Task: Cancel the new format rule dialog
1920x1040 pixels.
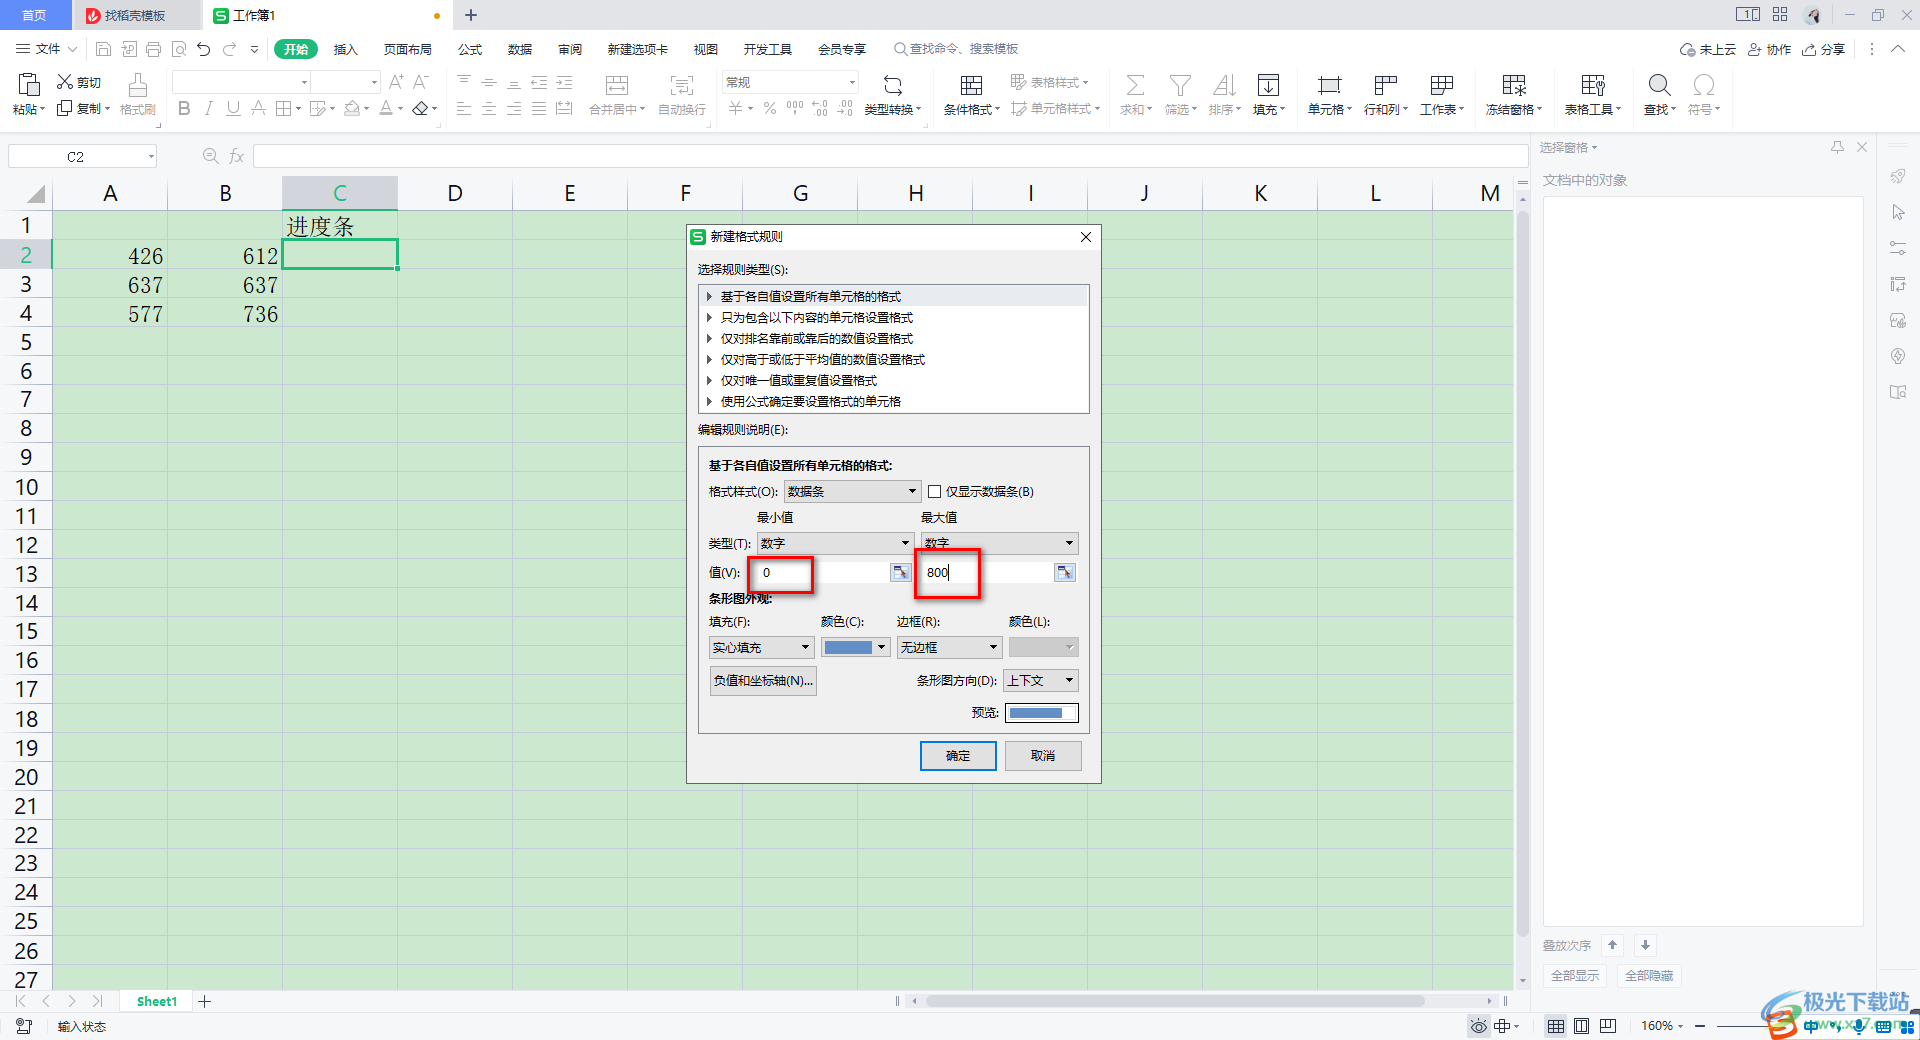Action: tap(1043, 755)
